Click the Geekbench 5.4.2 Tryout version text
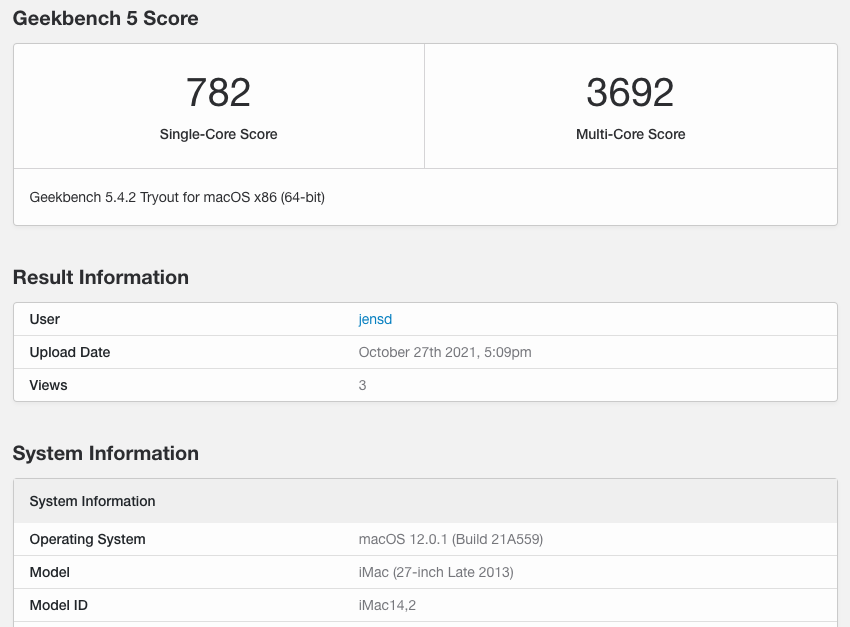850x627 pixels. tap(177, 197)
